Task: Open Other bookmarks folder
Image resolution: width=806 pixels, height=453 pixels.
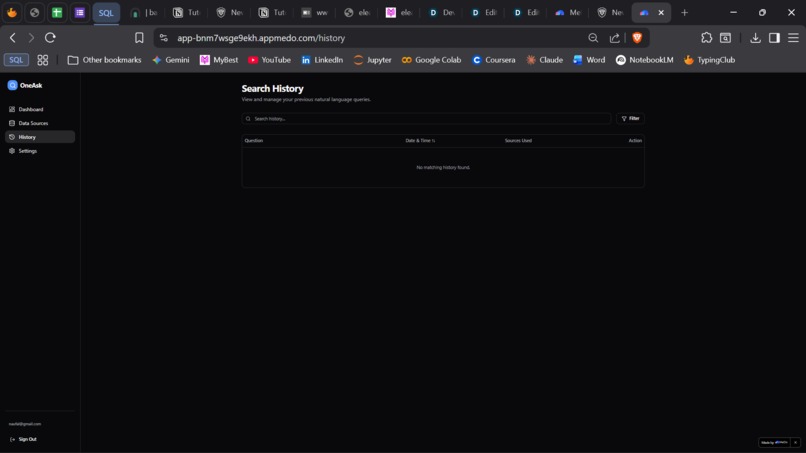Action: click(104, 60)
